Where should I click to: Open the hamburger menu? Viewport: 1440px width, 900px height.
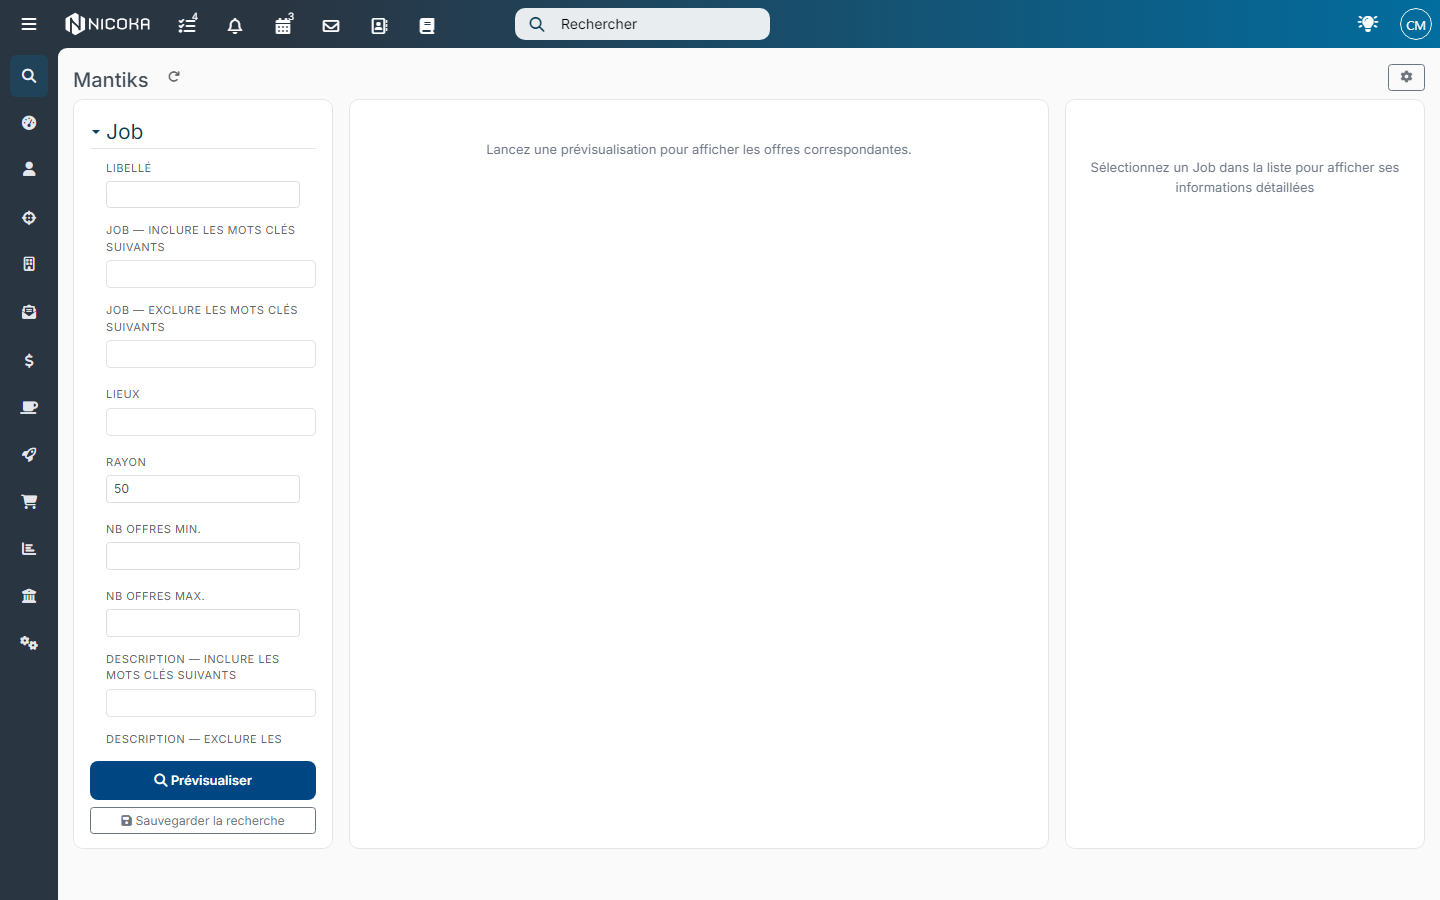click(x=29, y=24)
